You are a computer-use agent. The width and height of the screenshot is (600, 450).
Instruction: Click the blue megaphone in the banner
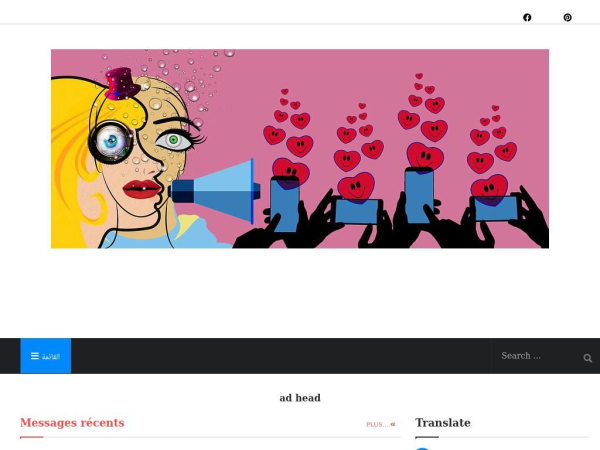pyautogui.click(x=215, y=191)
